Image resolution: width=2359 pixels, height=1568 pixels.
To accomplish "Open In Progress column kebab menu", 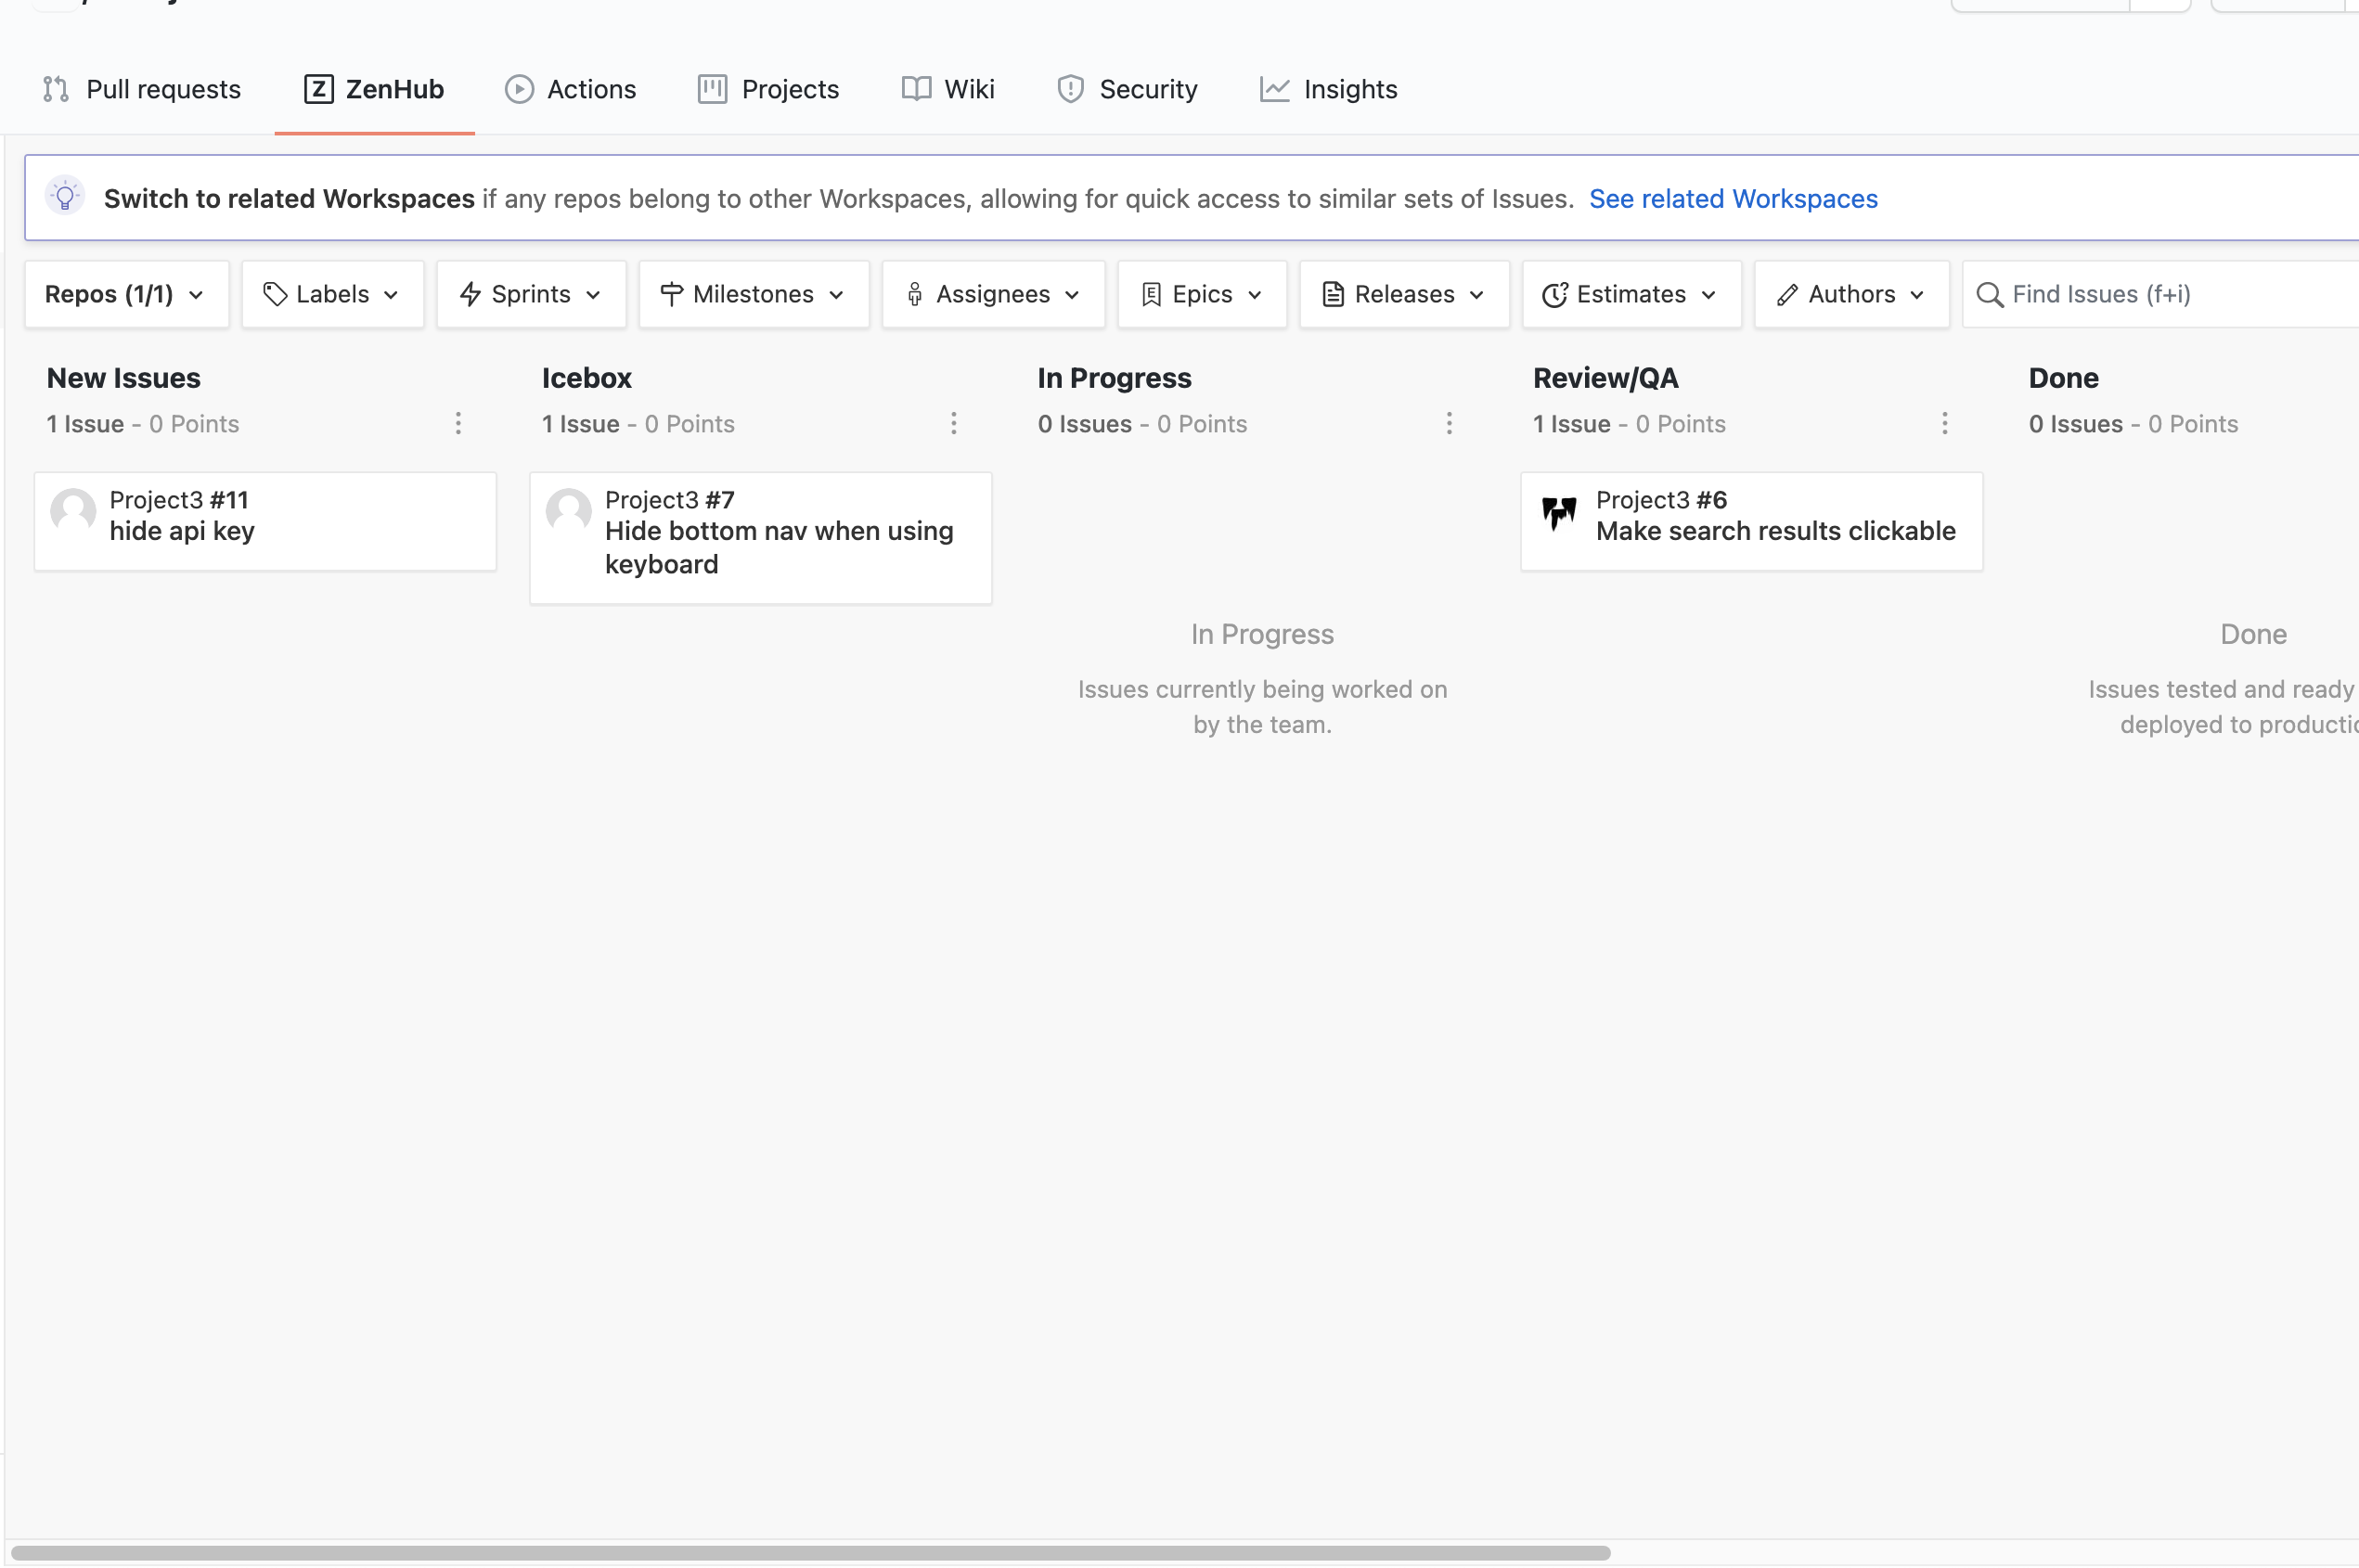I will 1449,424.
